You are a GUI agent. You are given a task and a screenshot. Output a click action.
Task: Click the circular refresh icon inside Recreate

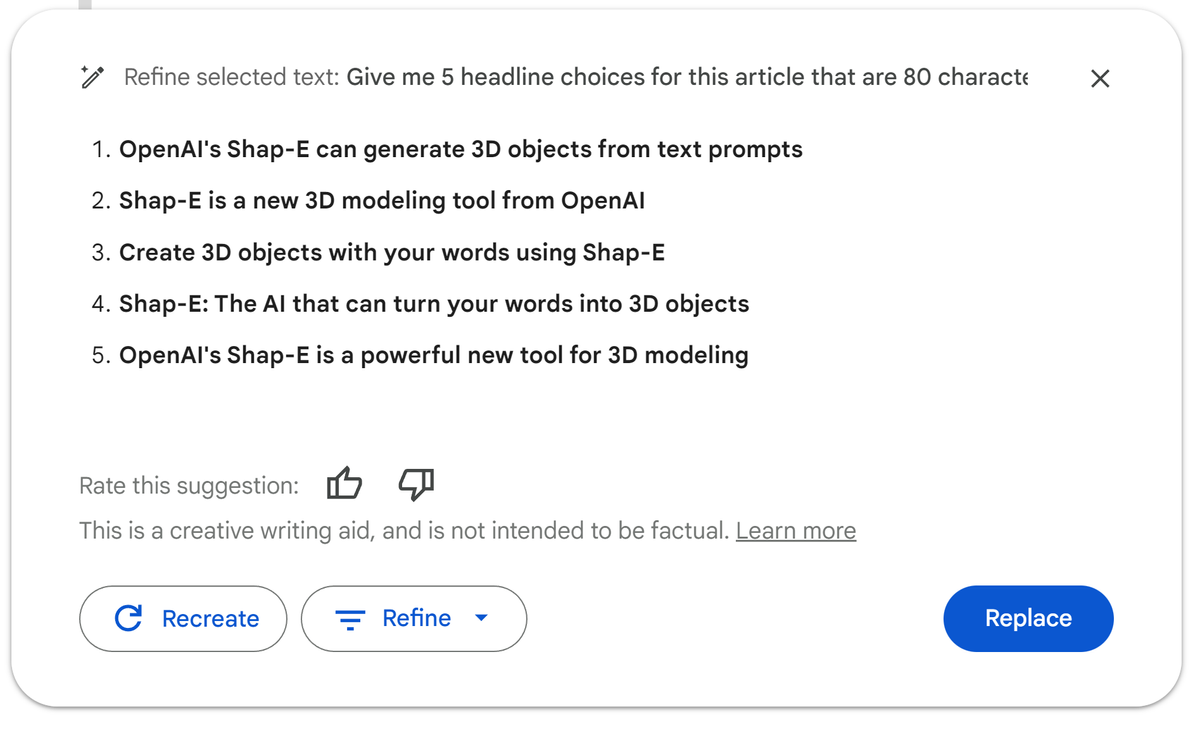click(x=128, y=618)
